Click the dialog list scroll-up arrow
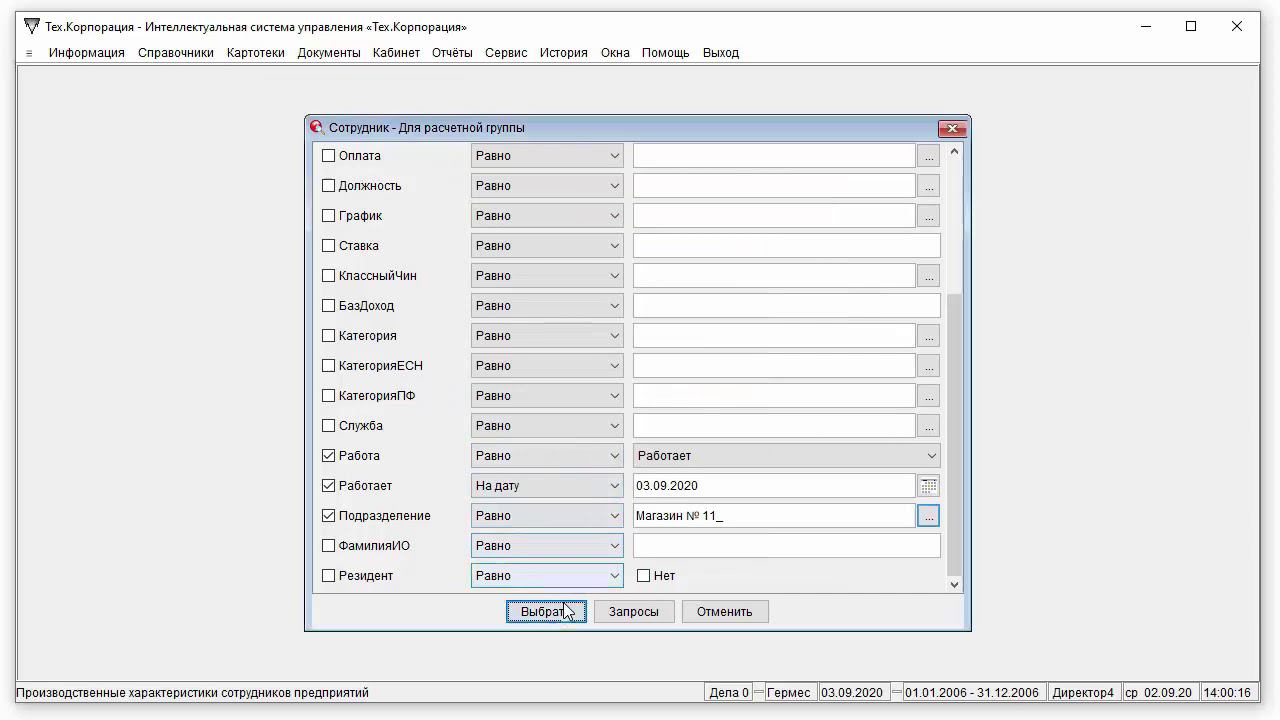 tap(954, 152)
